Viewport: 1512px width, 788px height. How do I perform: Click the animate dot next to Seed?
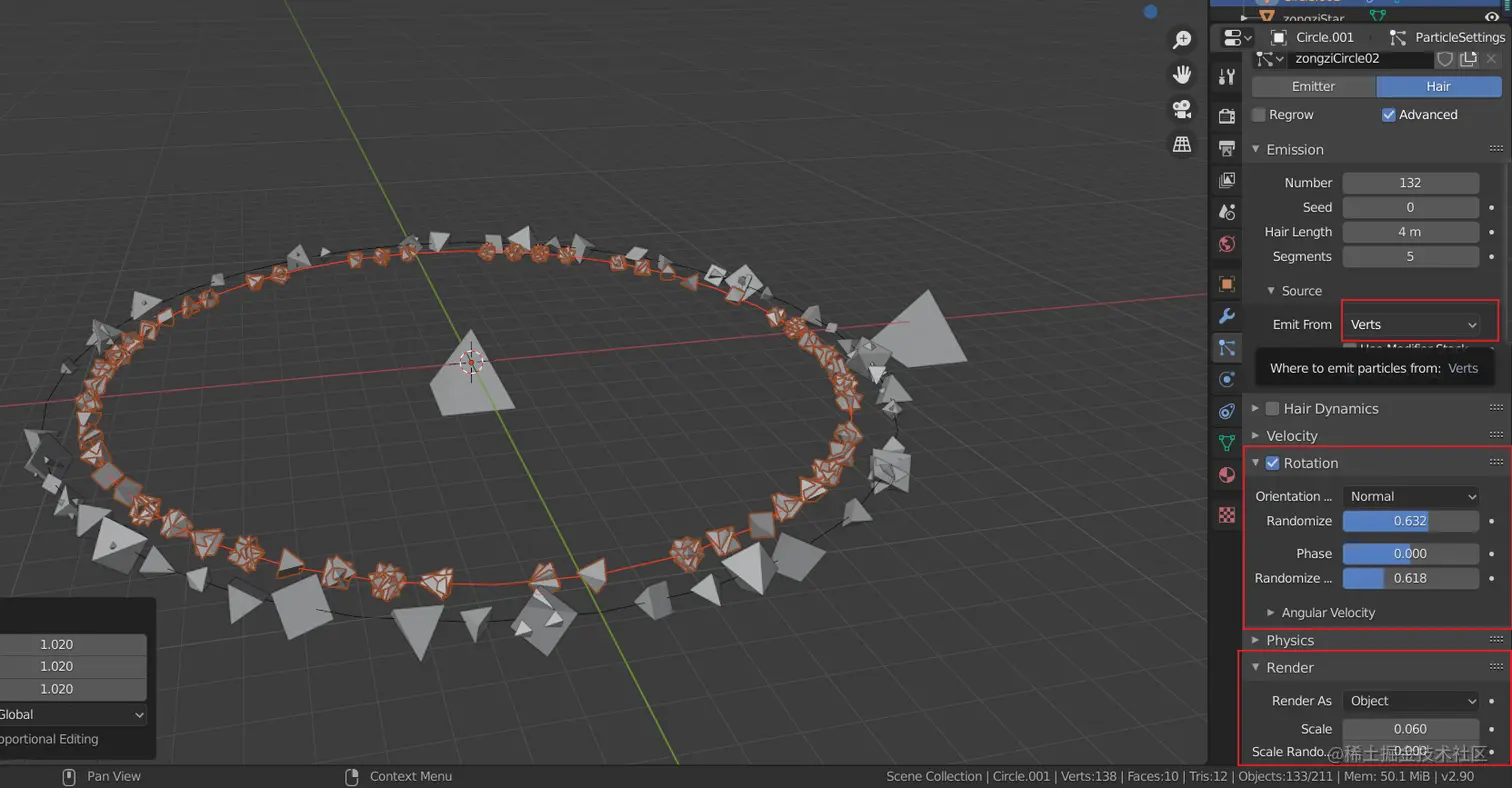pyautogui.click(x=1491, y=208)
